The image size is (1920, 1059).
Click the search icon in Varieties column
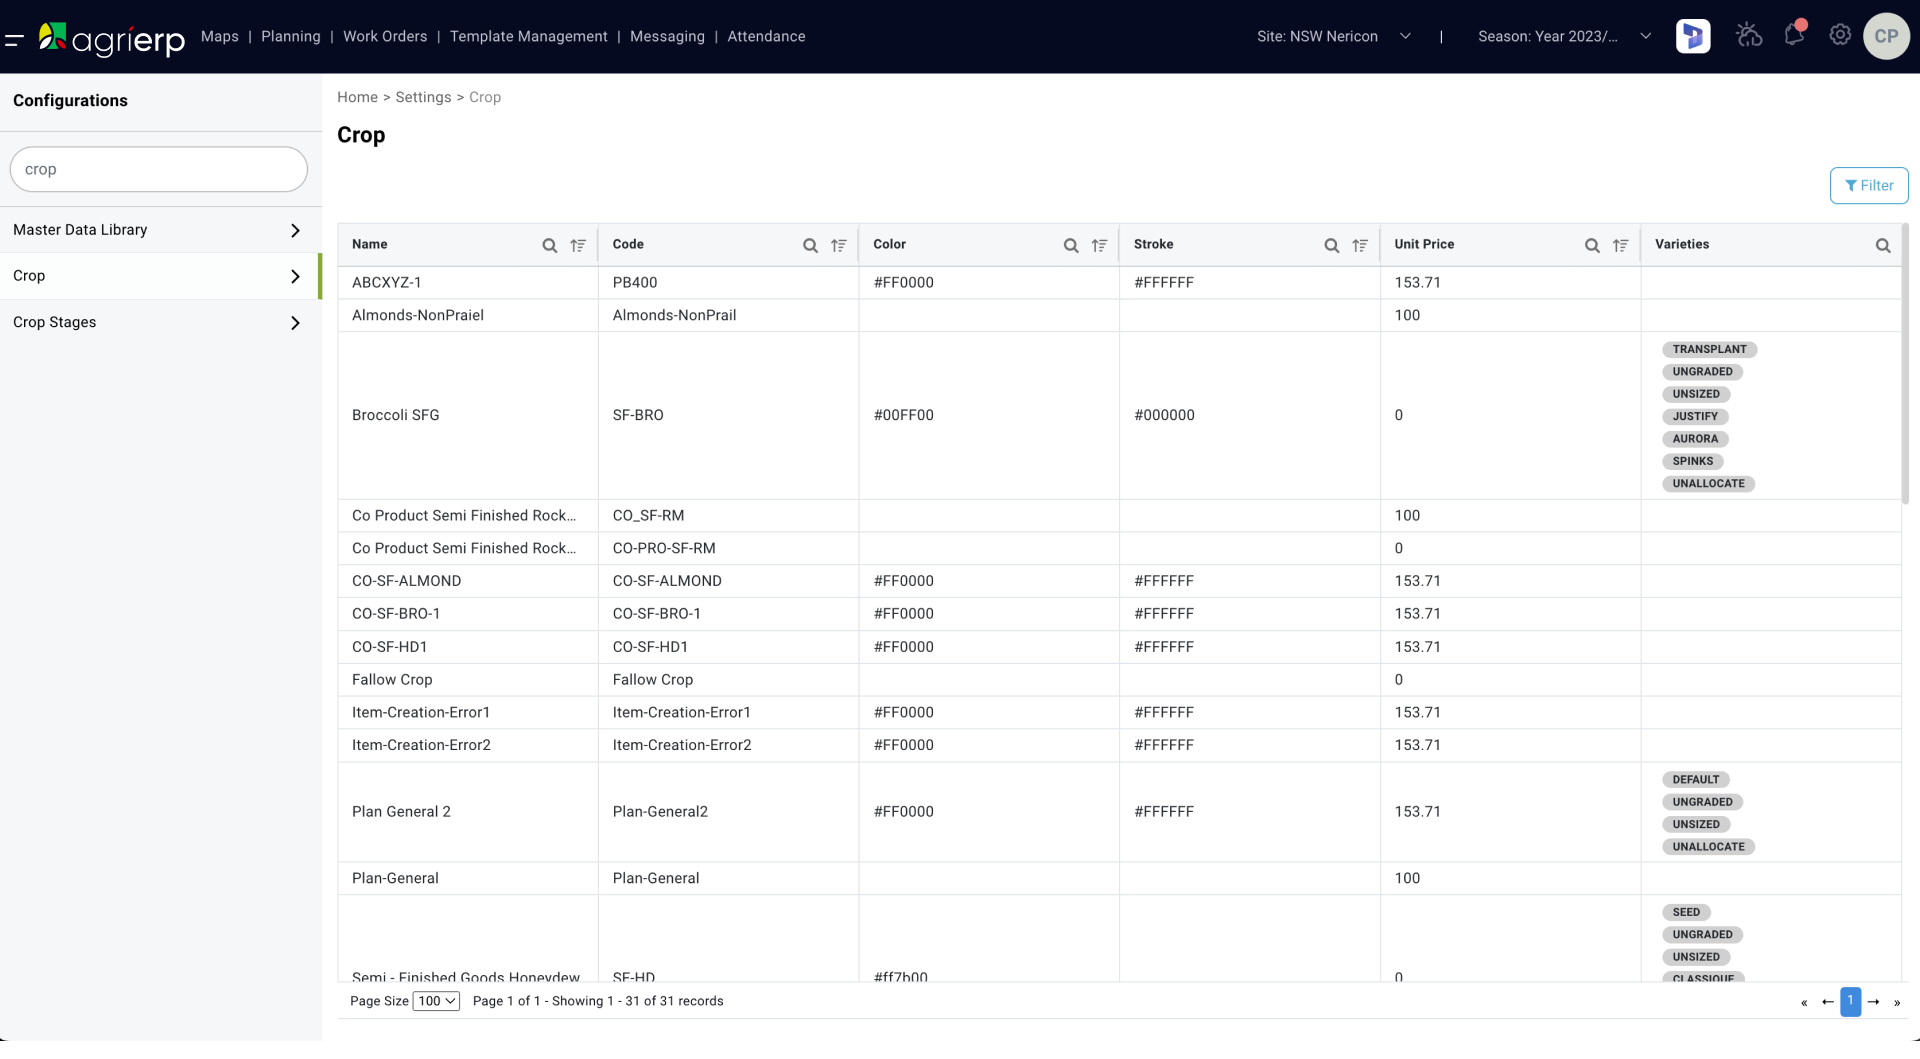pyautogui.click(x=1882, y=246)
